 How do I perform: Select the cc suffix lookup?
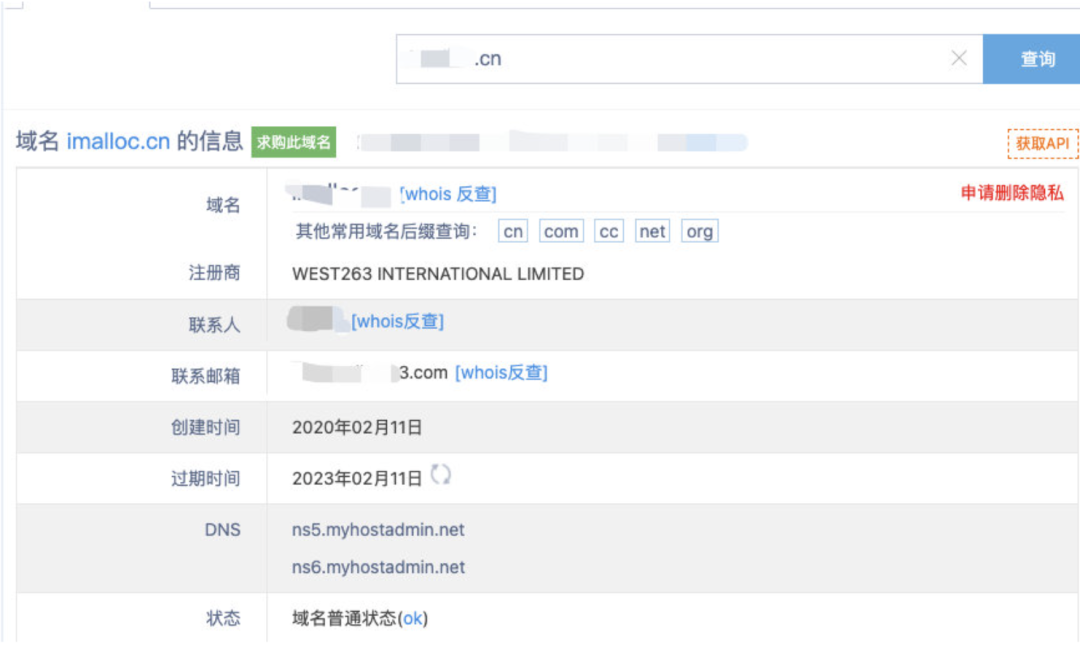coord(608,231)
